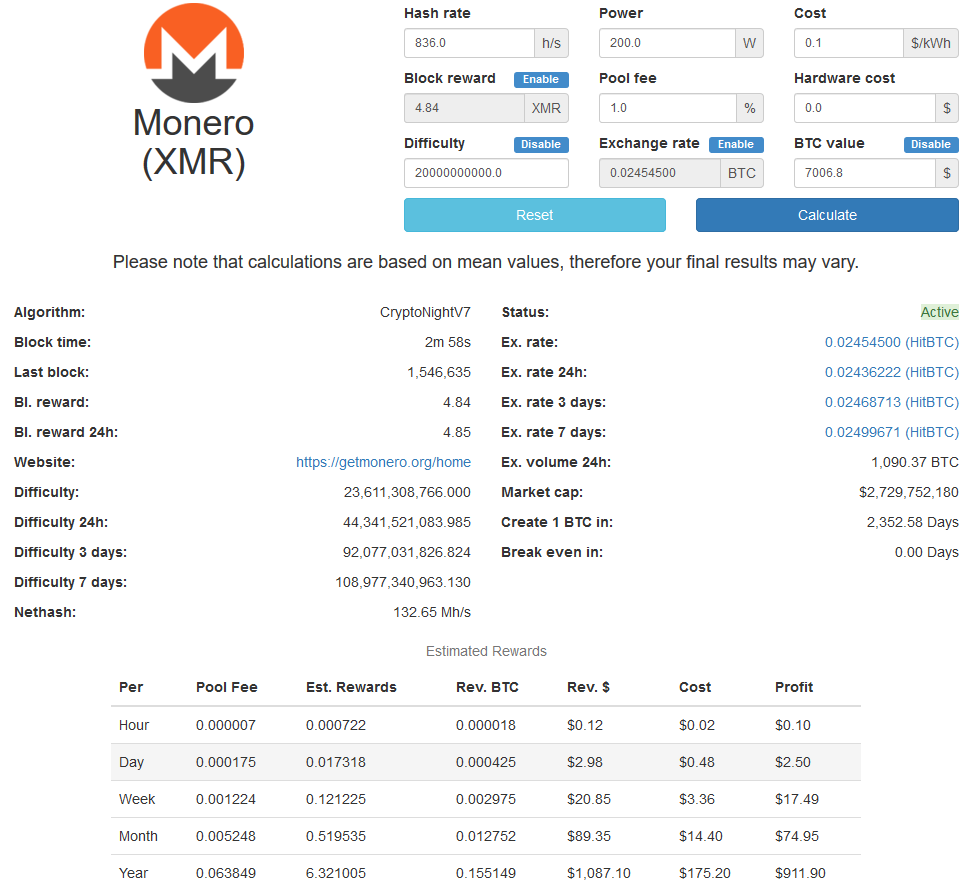Click the Exchange rate input 0.02454500
This screenshot has width=968, height=886.
[x=660, y=173]
